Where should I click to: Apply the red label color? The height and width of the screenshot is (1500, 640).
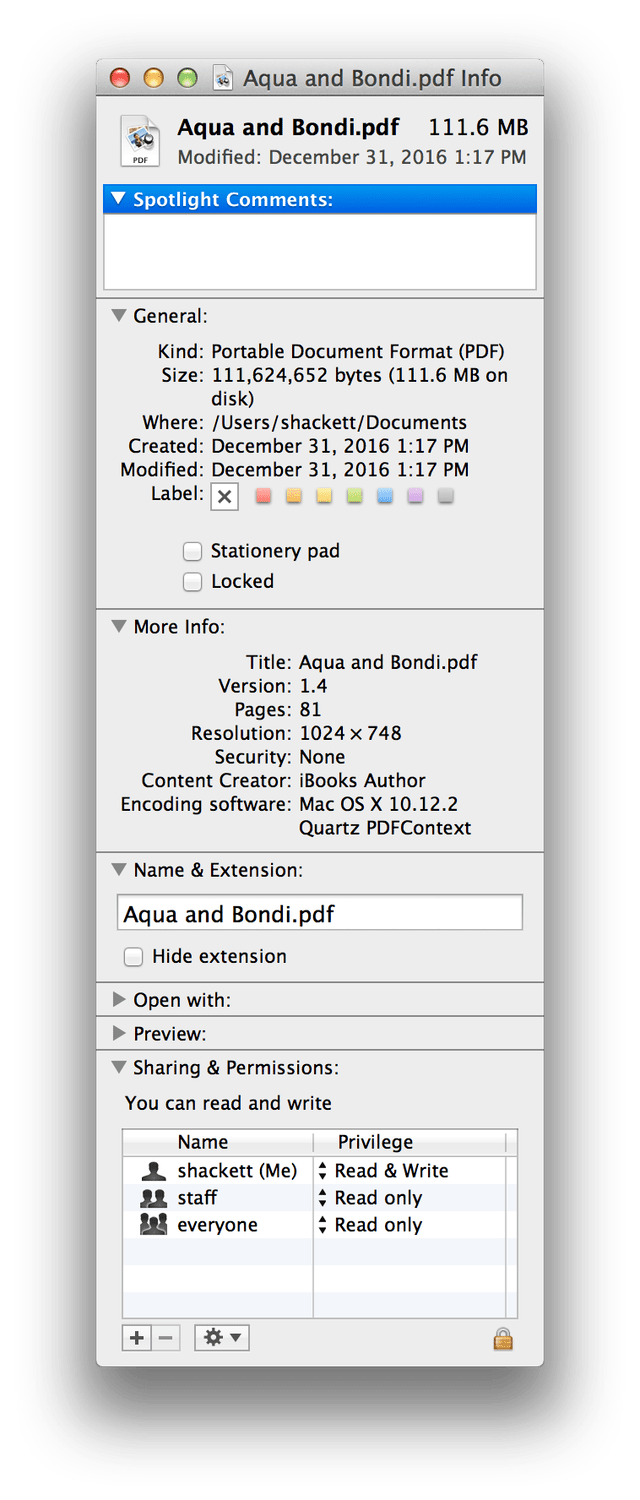[x=264, y=496]
